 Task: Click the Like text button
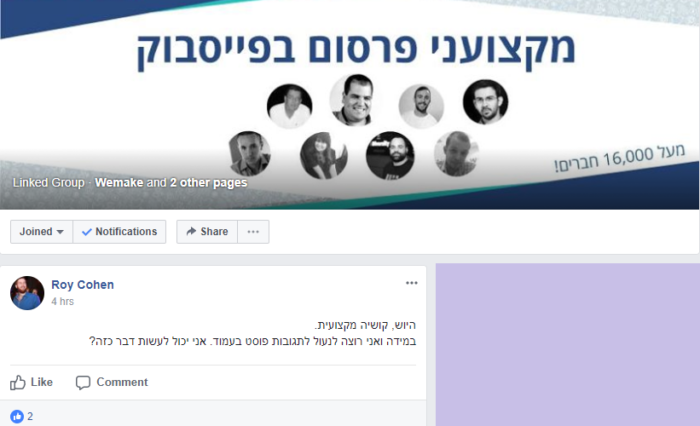(x=42, y=382)
